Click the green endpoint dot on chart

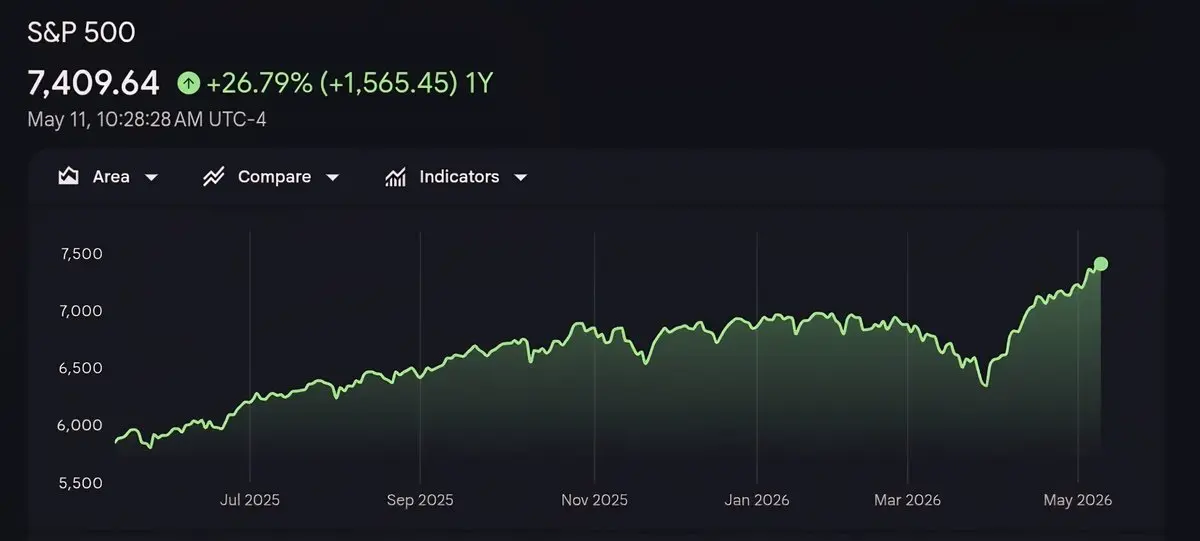click(x=1101, y=264)
